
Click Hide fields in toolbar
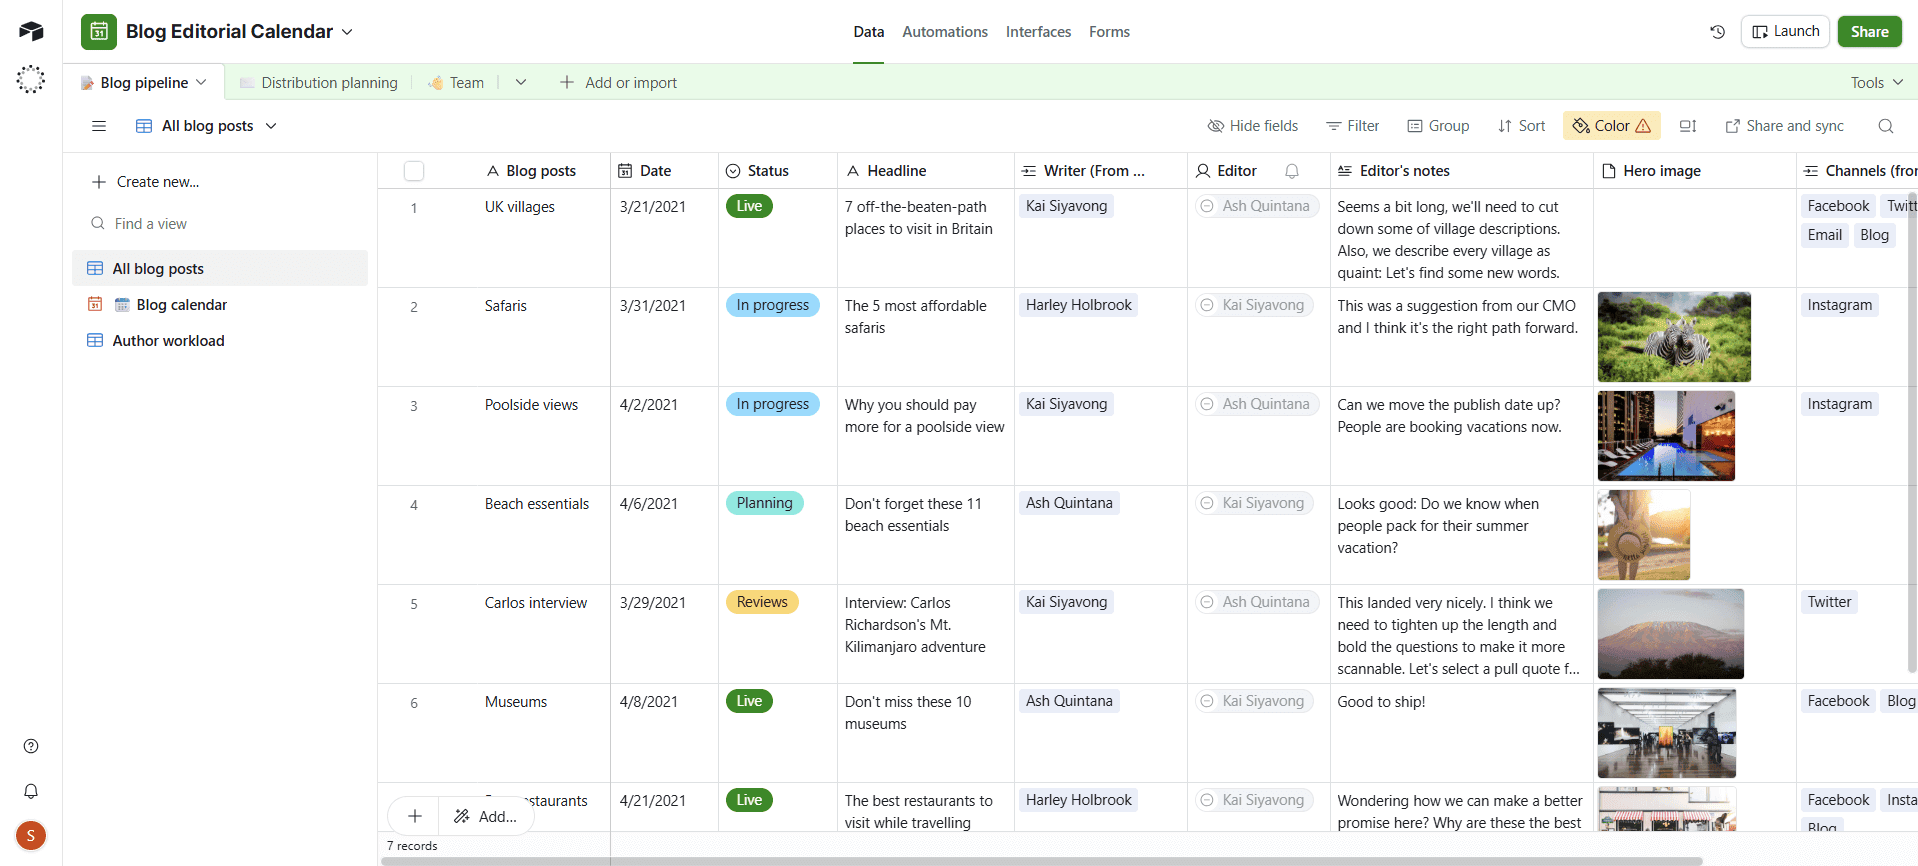click(x=1252, y=126)
